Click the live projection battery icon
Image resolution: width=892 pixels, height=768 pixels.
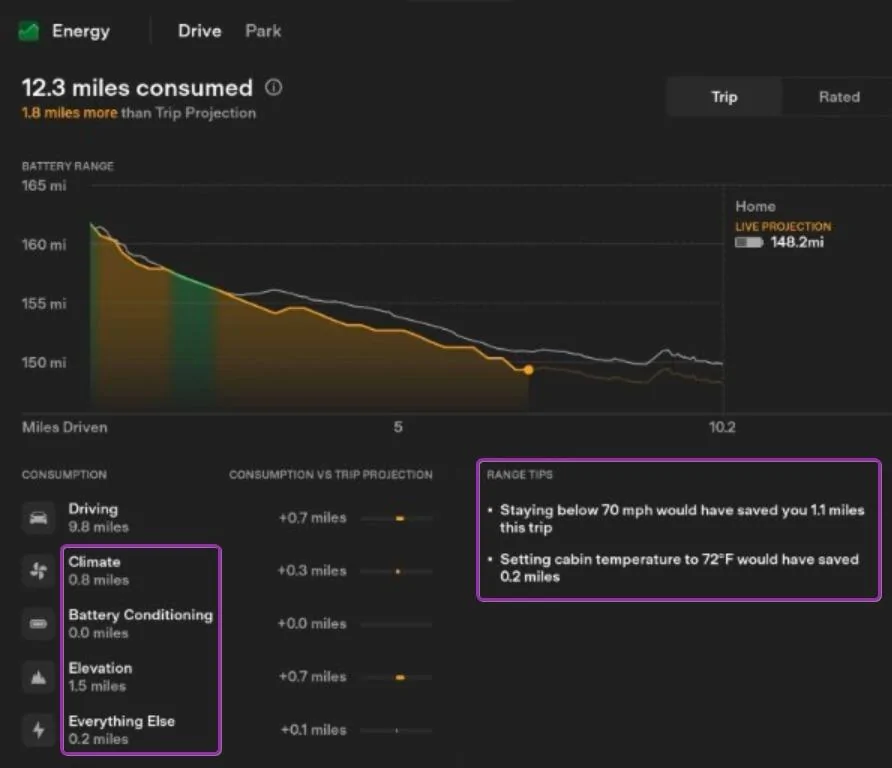749,242
